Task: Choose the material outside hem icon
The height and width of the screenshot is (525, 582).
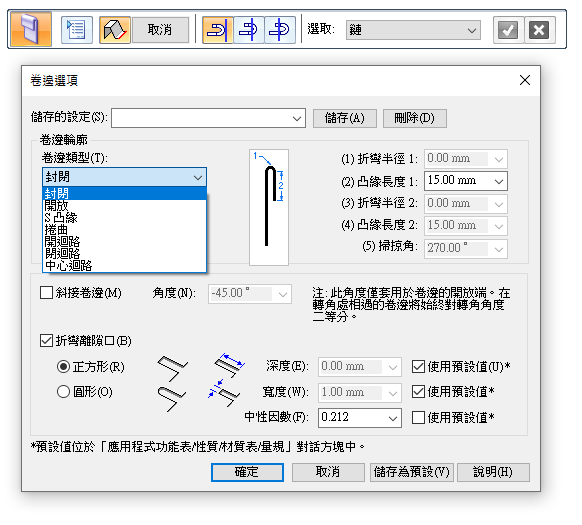Action: (x=249, y=30)
